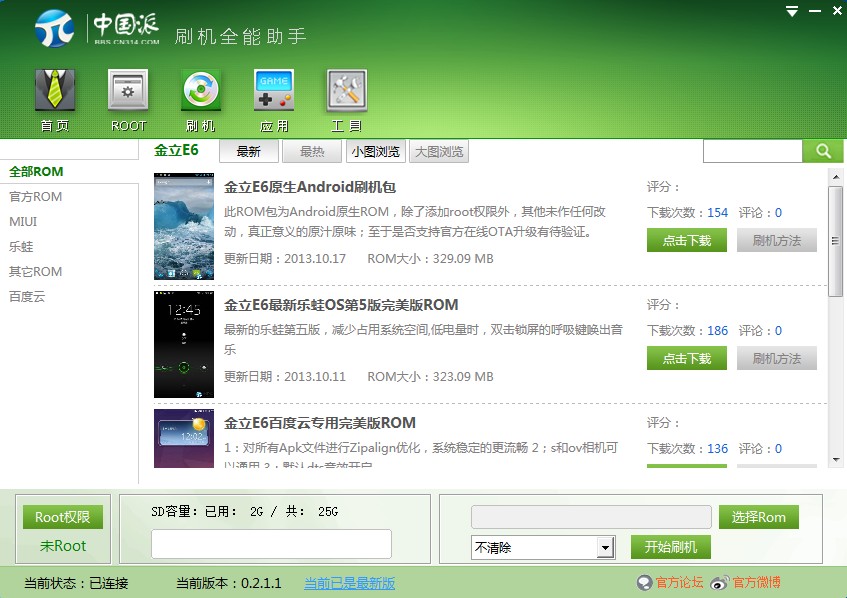Image resolution: width=847 pixels, height=598 pixels.
Task: Open title 金立E6最新乐蛙OS第5版完美版ROM
Action: pyautogui.click(x=341, y=305)
